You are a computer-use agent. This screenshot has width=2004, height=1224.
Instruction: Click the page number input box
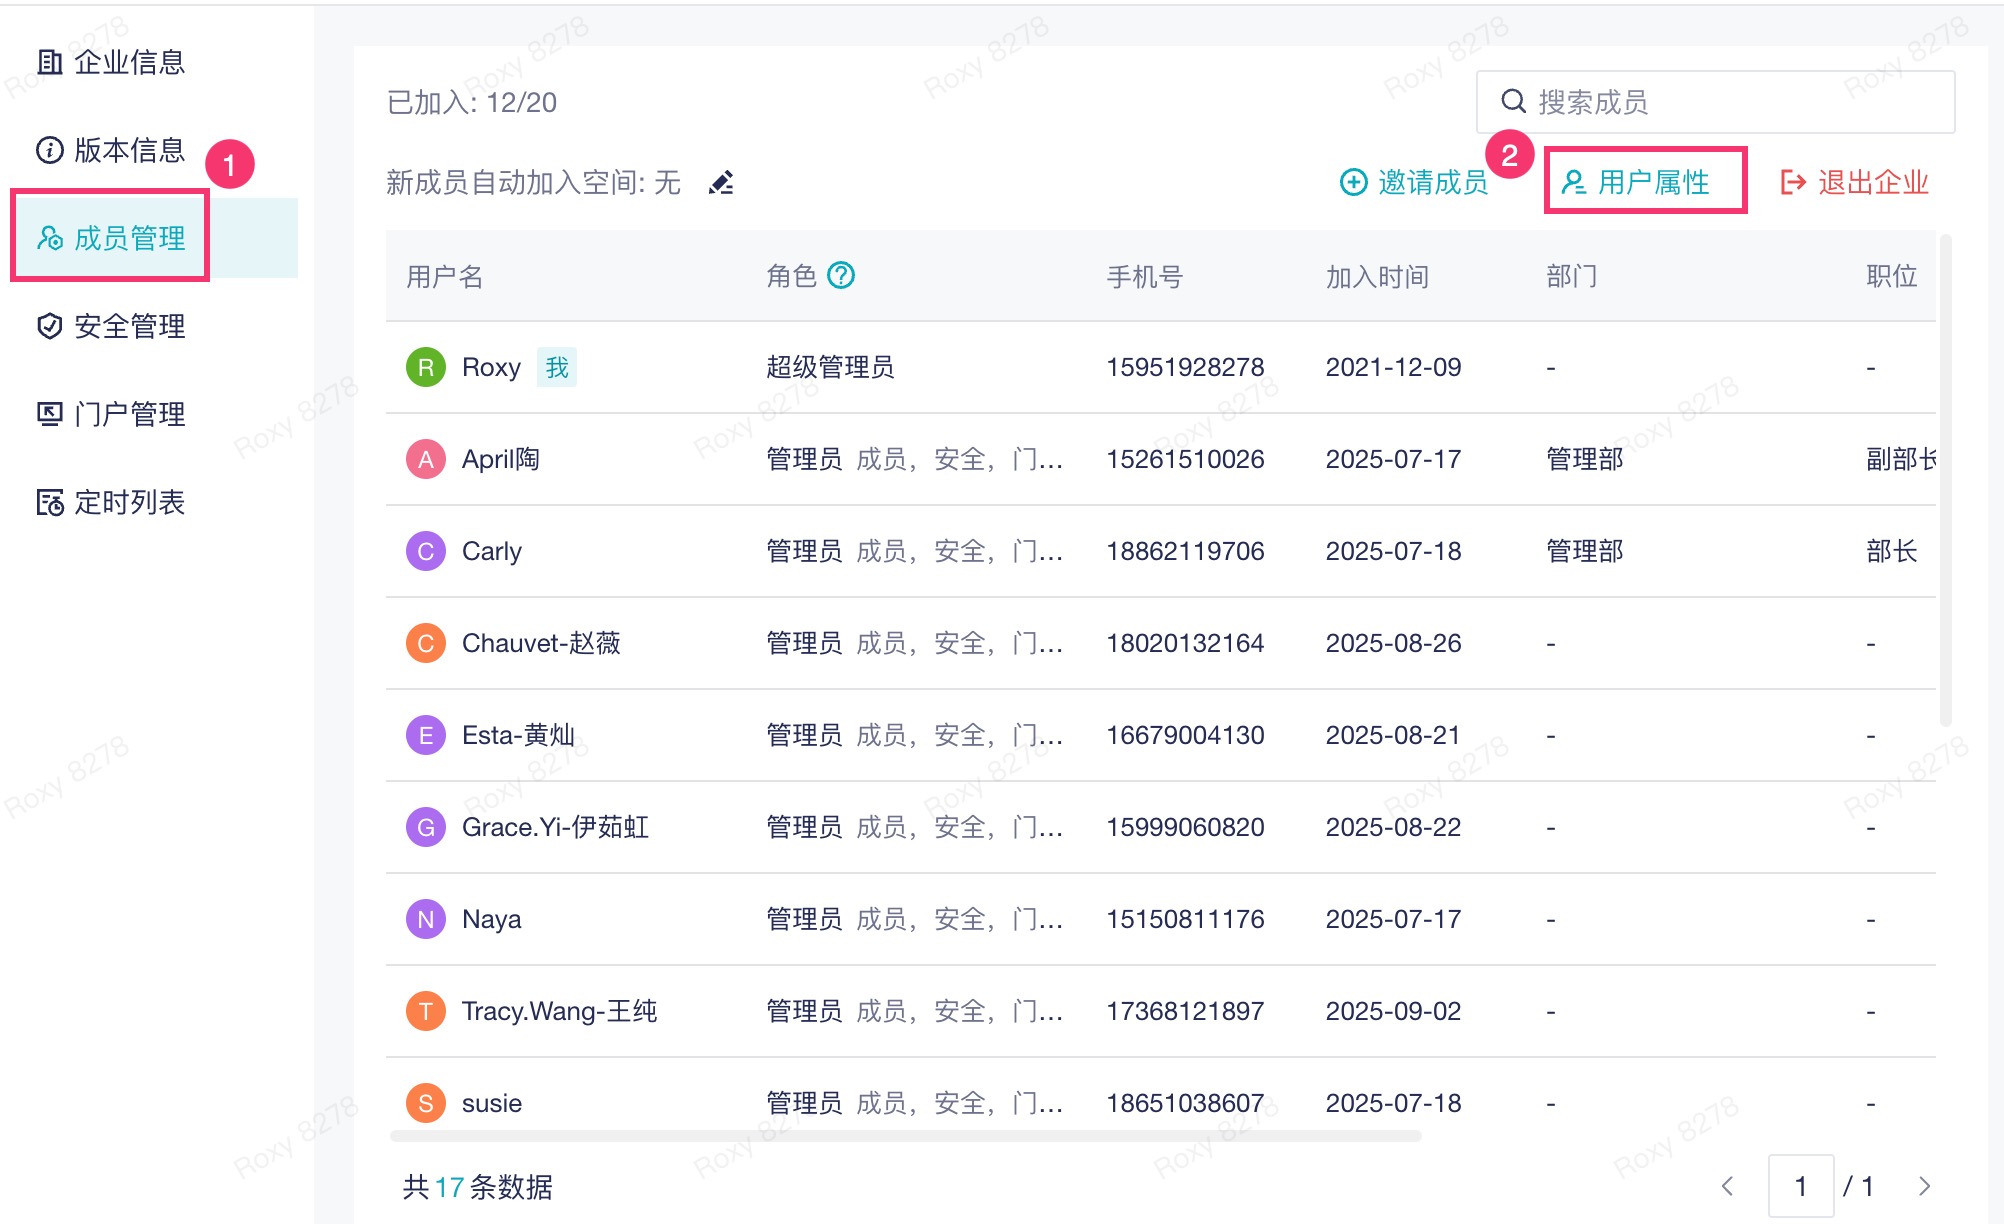1800,1186
